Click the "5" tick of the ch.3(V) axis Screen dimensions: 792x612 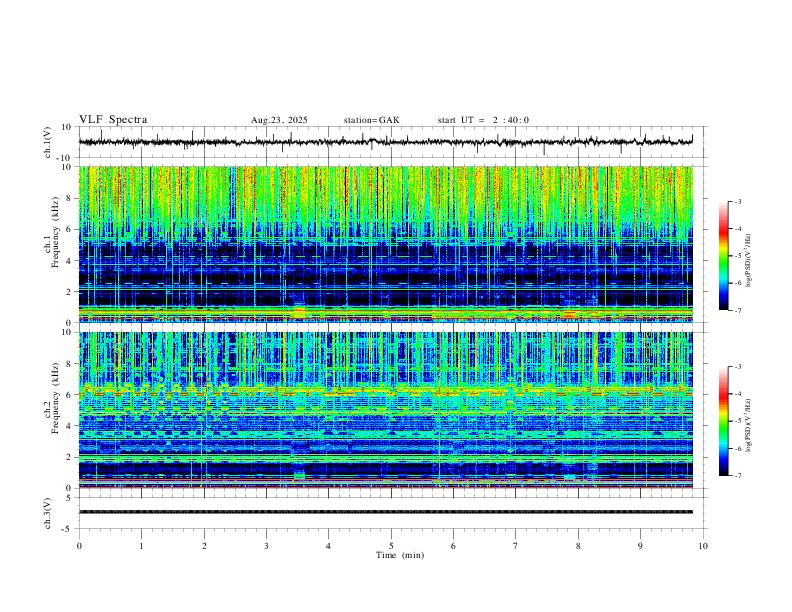coord(69,498)
